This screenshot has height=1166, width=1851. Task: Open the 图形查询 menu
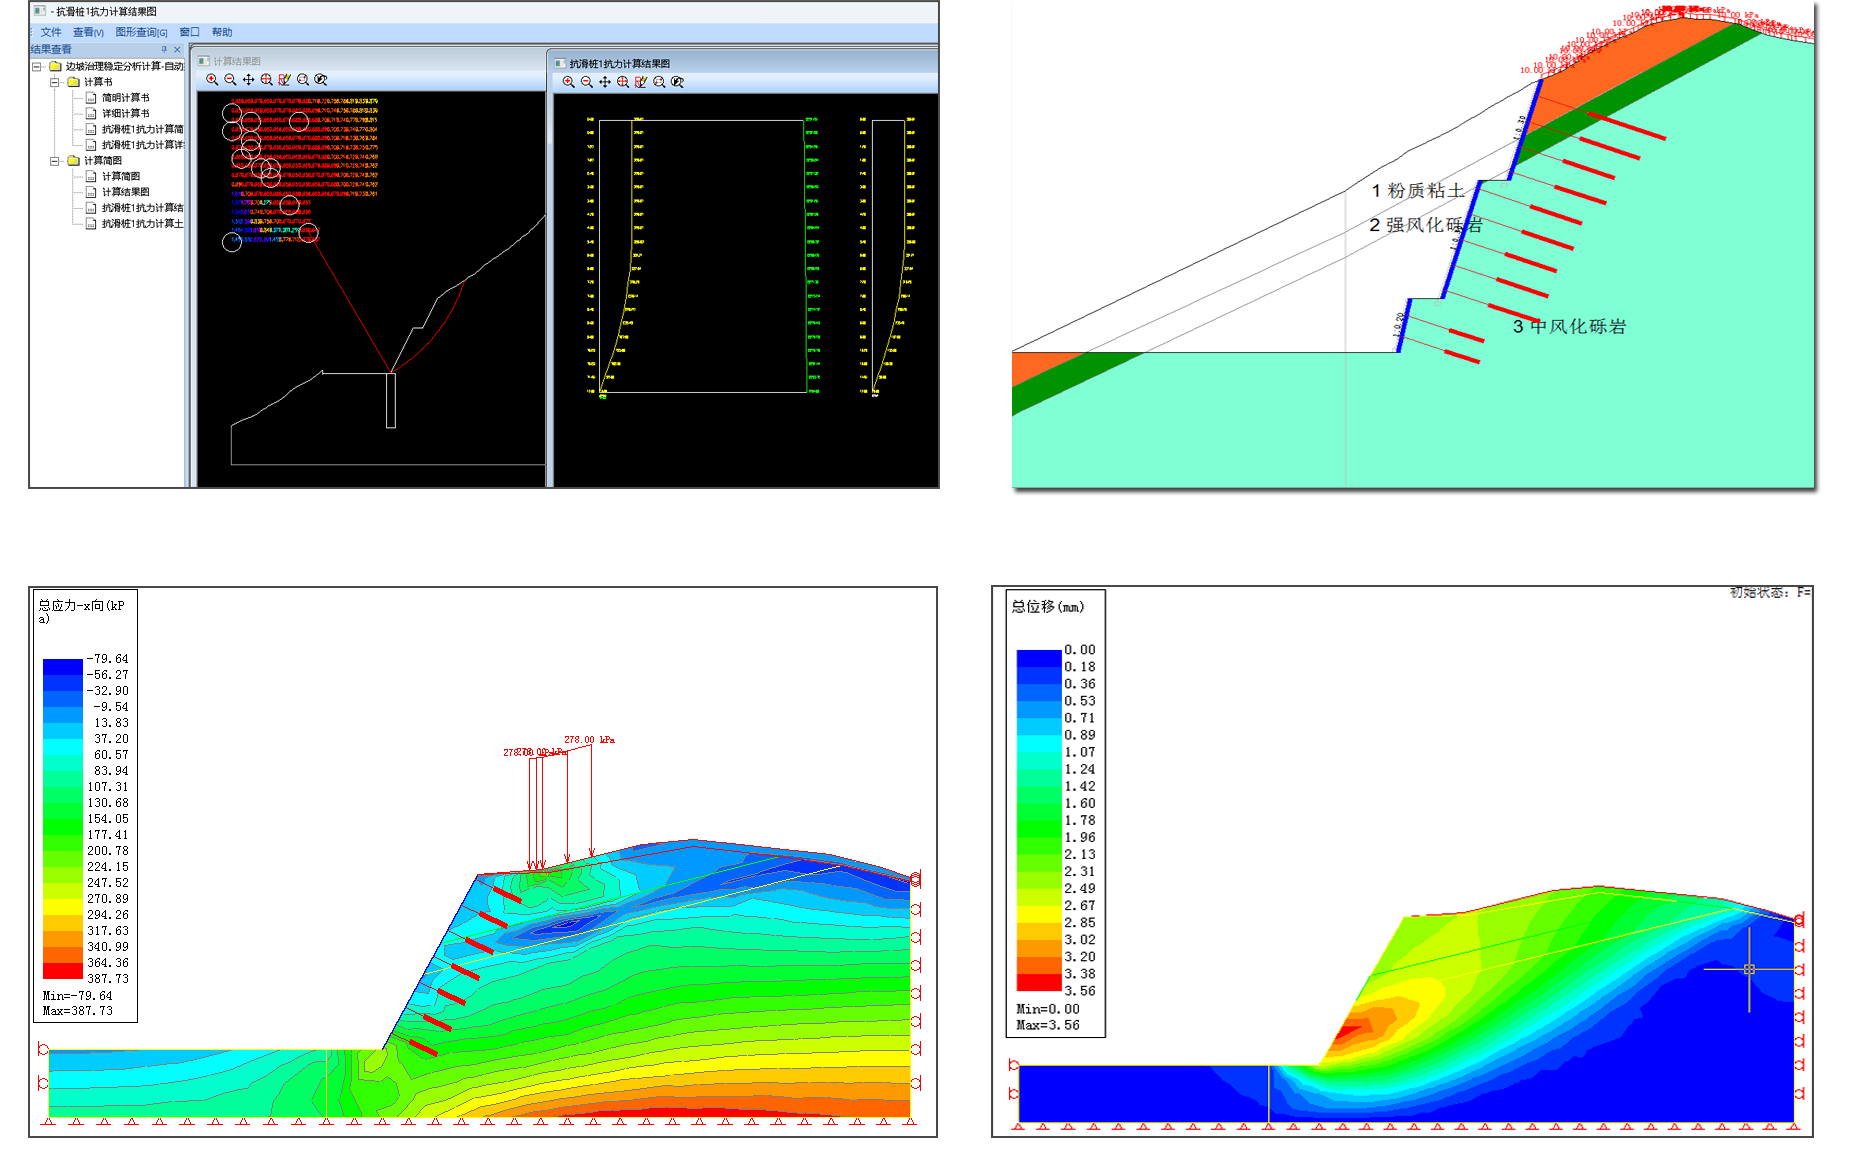coord(141,32)
